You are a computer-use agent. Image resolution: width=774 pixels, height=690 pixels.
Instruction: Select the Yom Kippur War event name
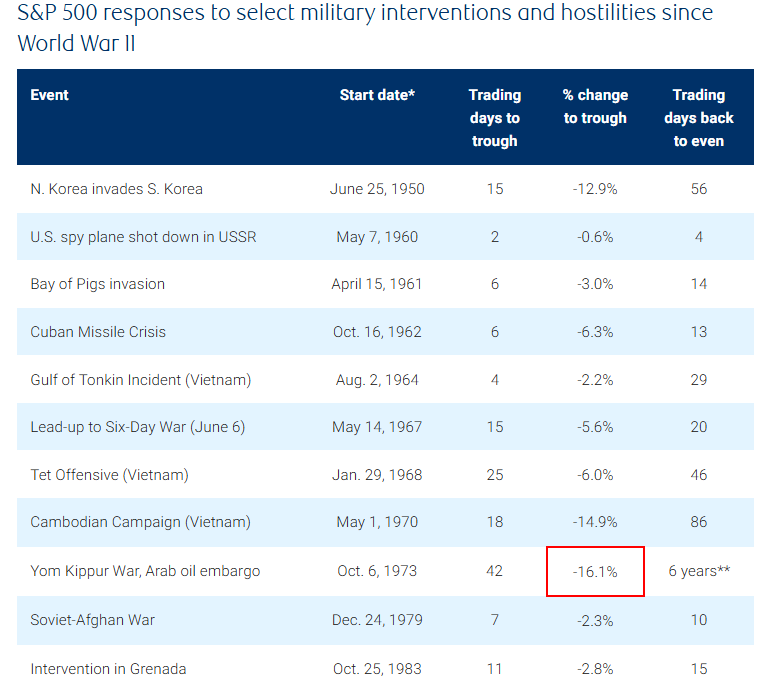(145, 572)
